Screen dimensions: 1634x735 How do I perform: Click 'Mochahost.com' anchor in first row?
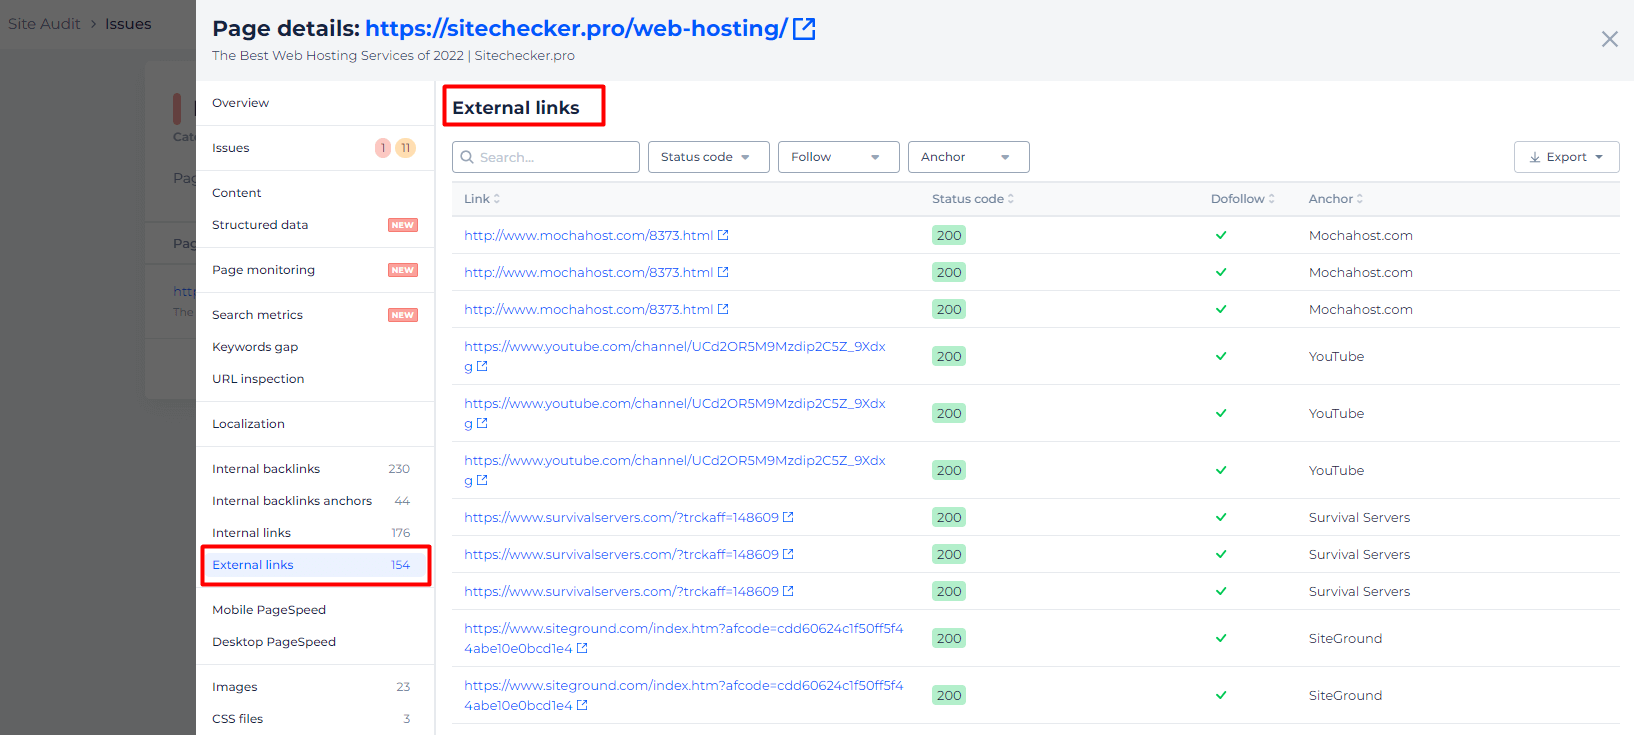1360,236
